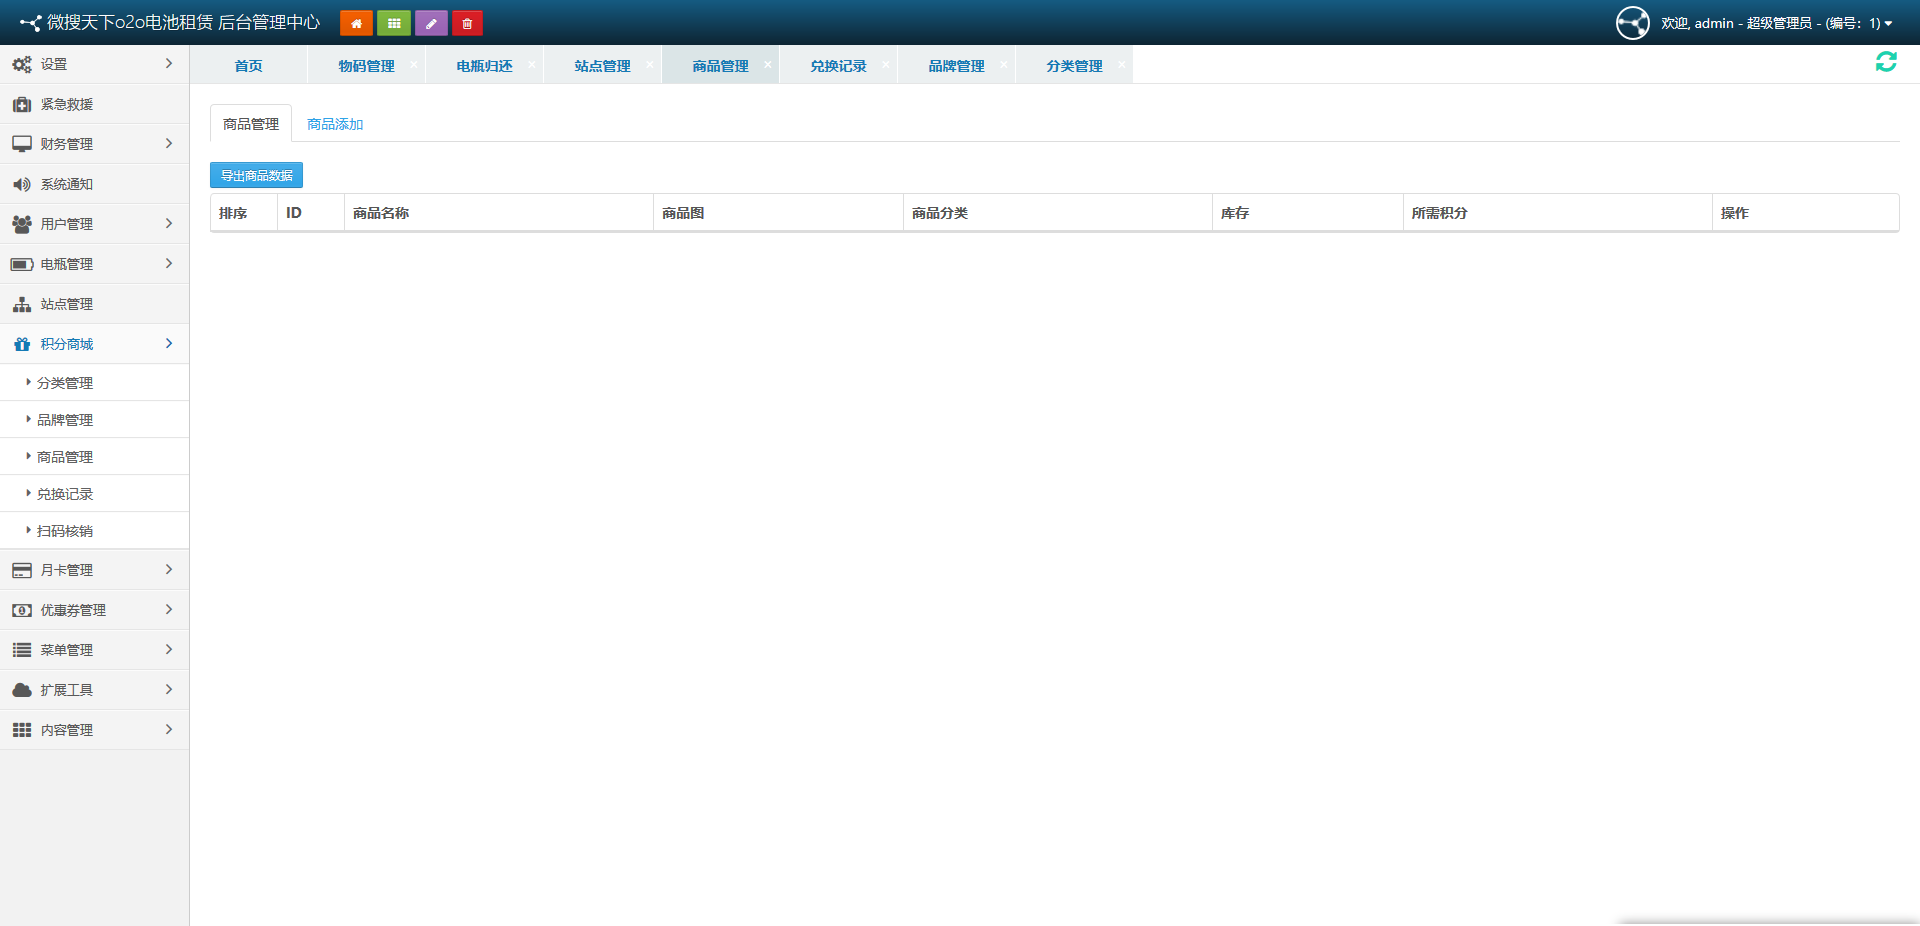This screenshot has width=1920, height=926.
Task: Click the green refresh icon
Action: coord(1886,62)
